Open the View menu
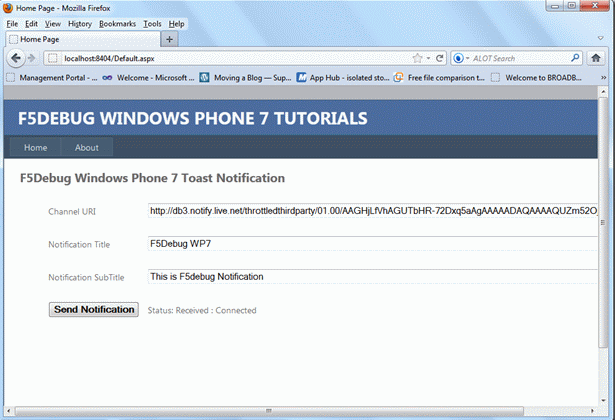615x420 pixels. (x=53, y=24)
